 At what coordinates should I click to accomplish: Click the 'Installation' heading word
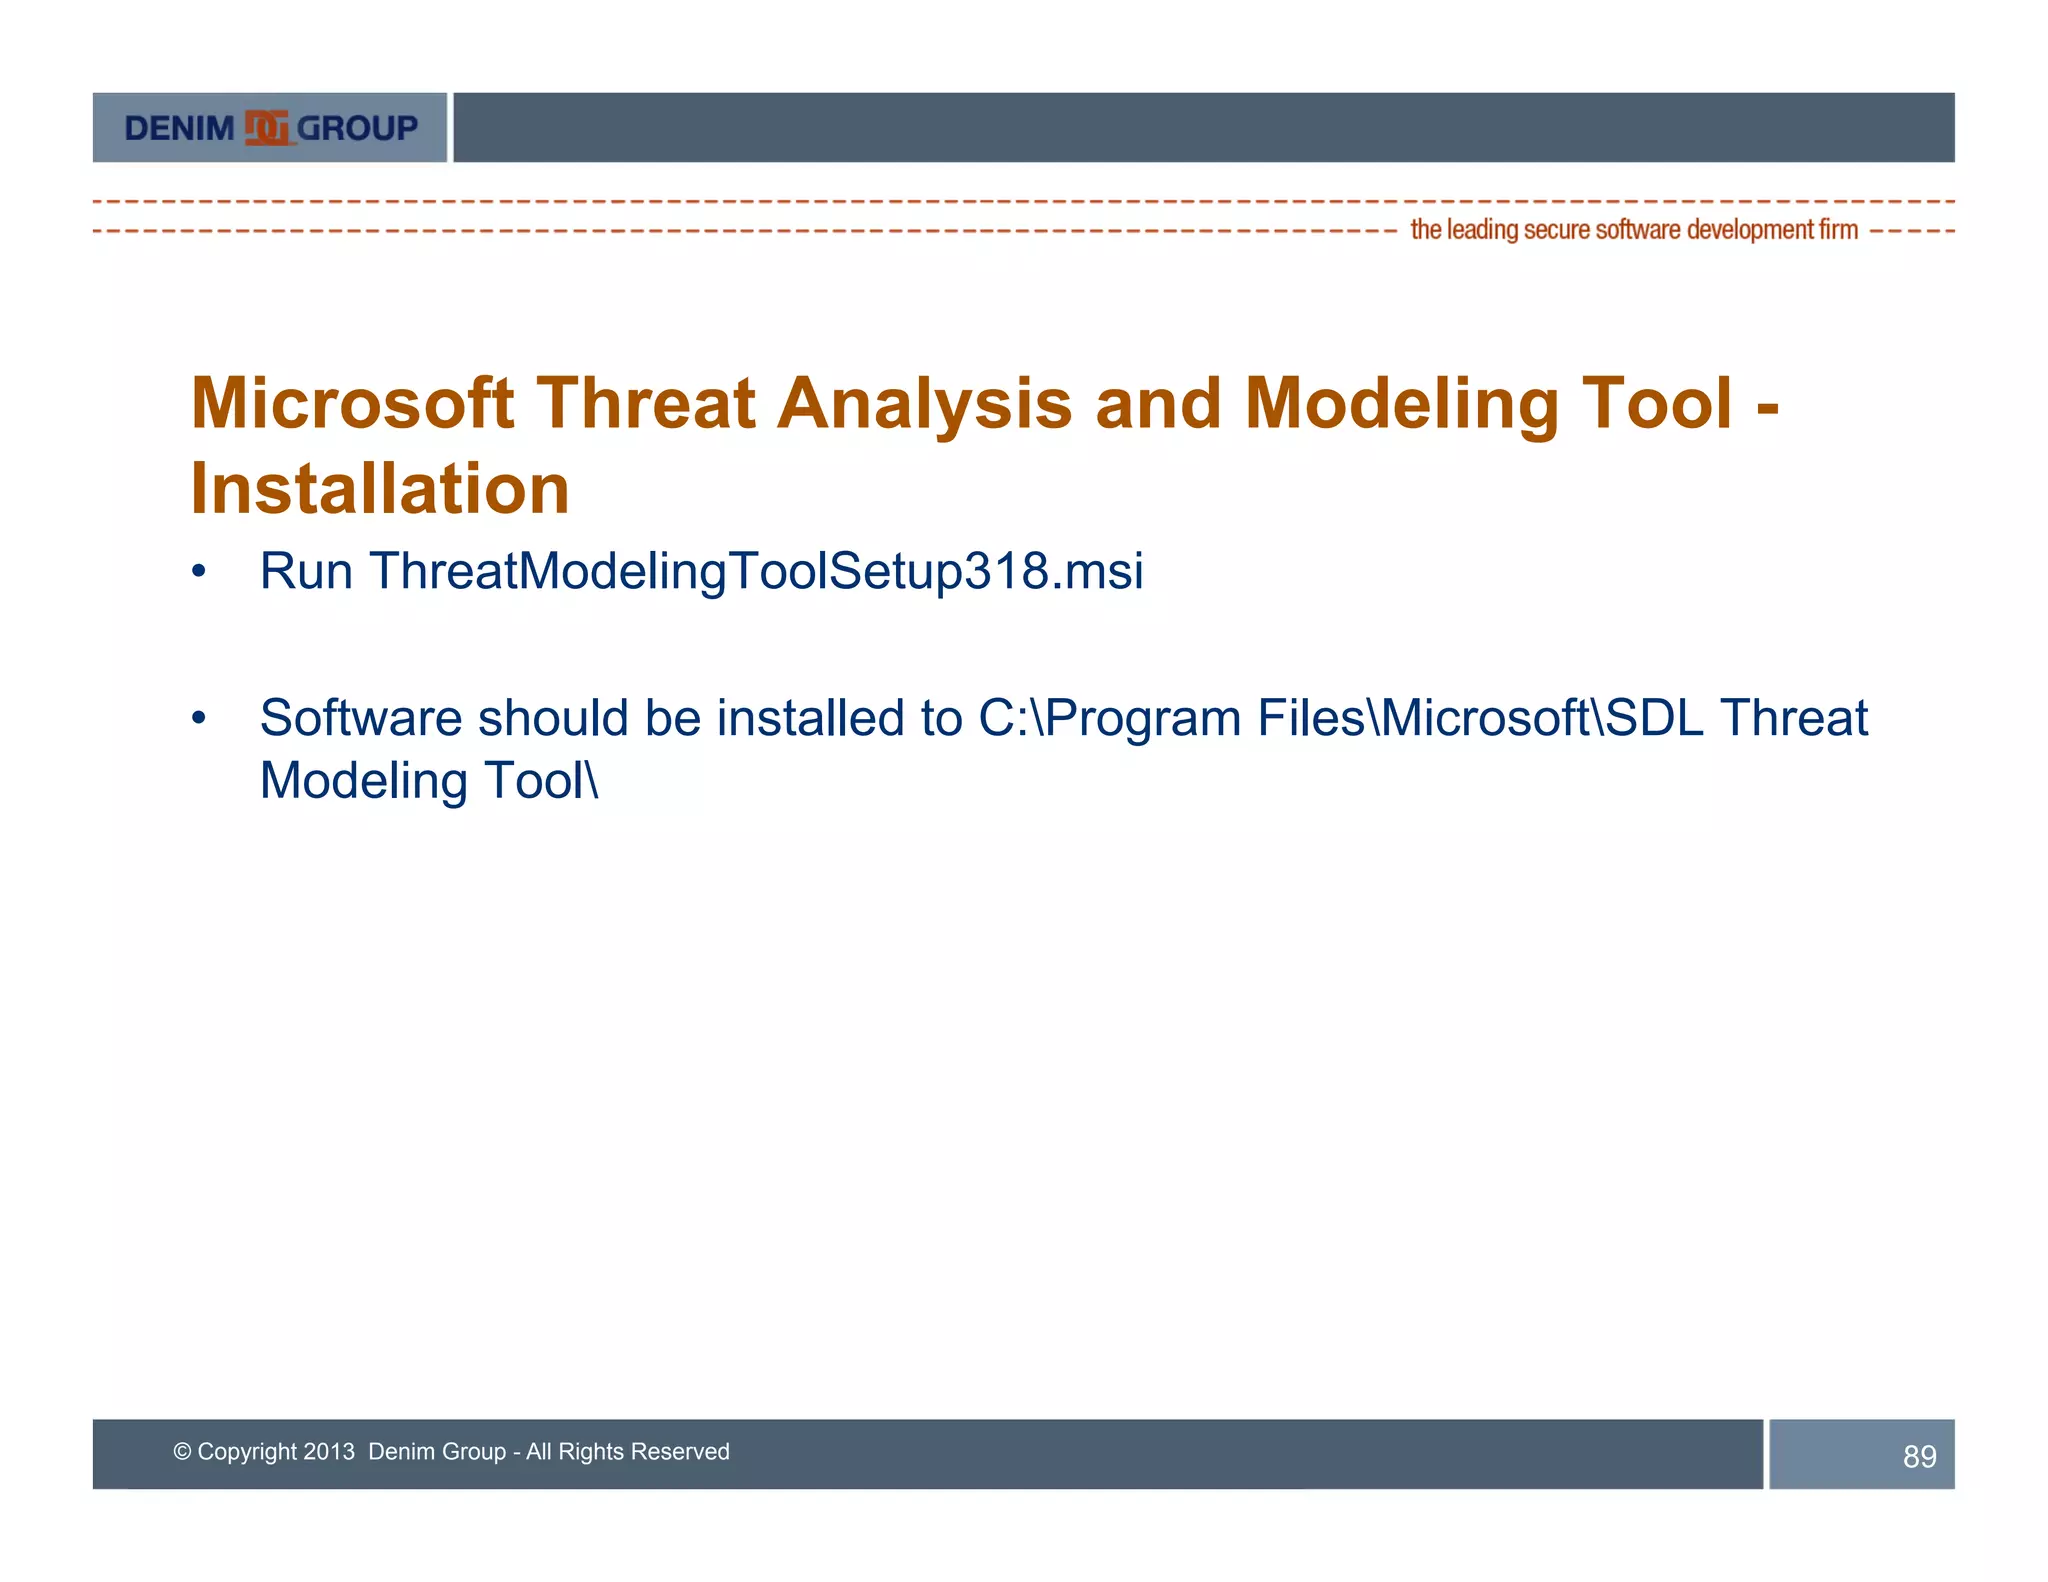coord(380,489)
